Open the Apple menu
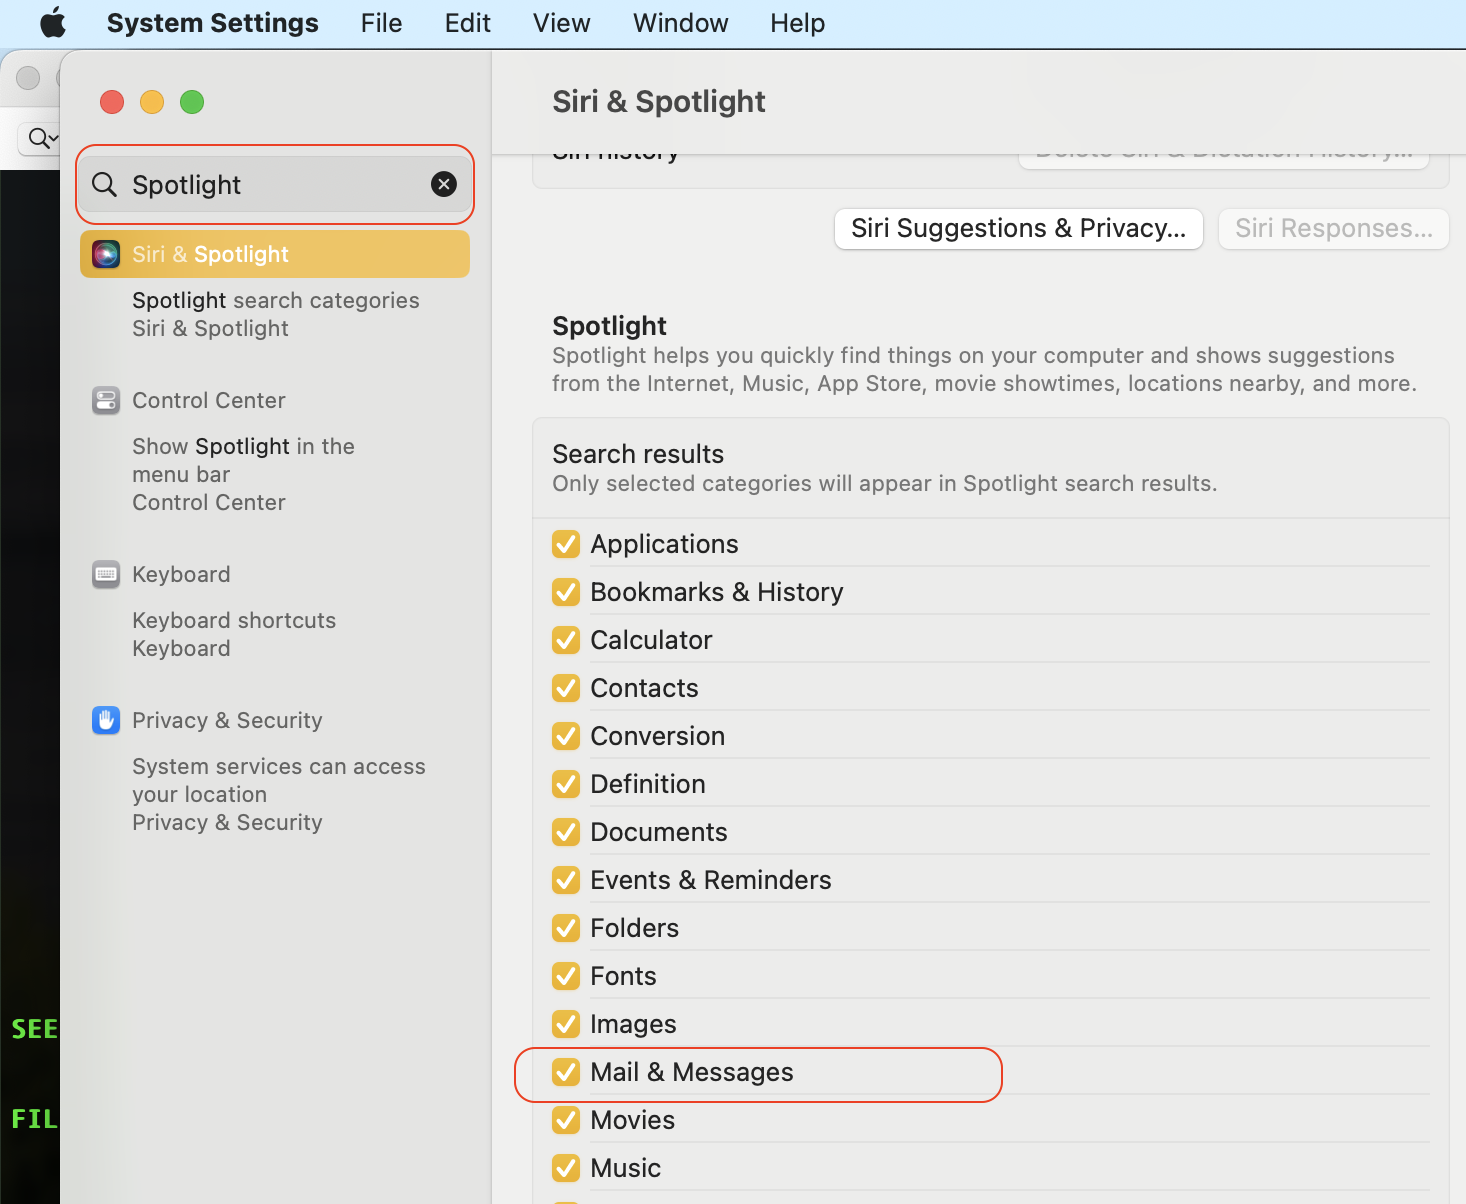The image size is (1466, 1204). click(x=52, y=22)
